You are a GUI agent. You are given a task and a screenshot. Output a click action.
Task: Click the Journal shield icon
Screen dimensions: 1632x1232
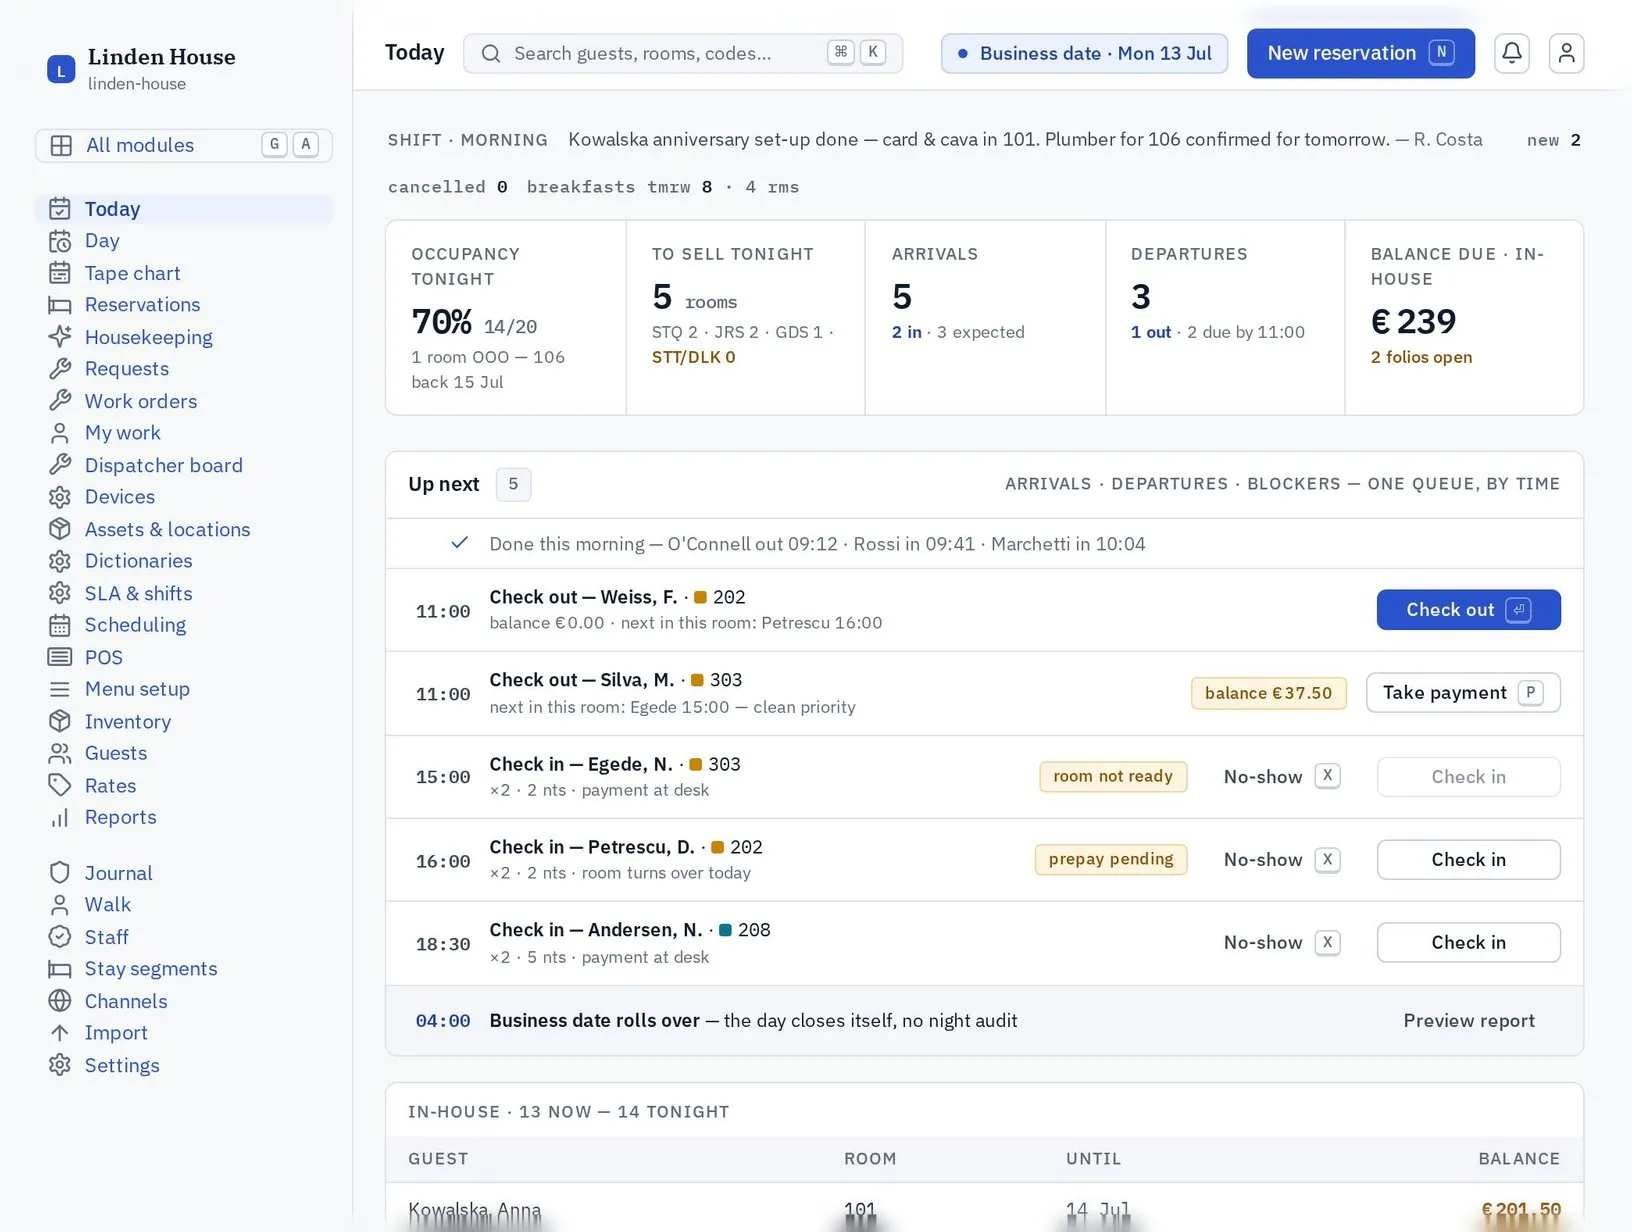click(x=60, y=873)
